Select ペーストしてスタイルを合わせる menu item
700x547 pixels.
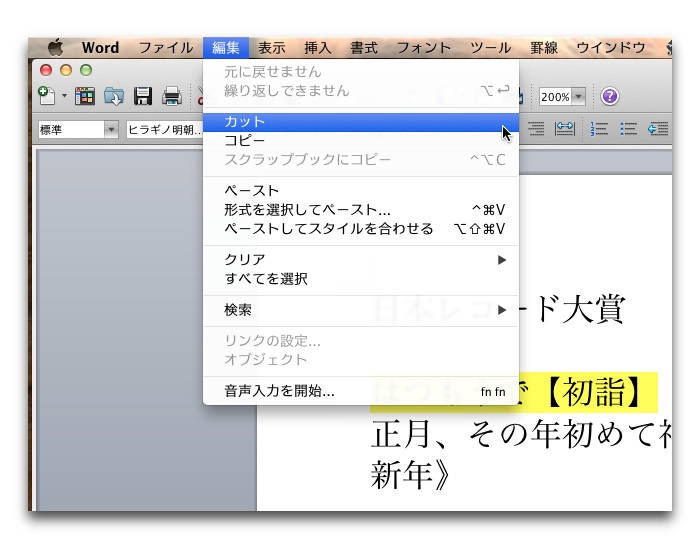click(x=361, y=229)
